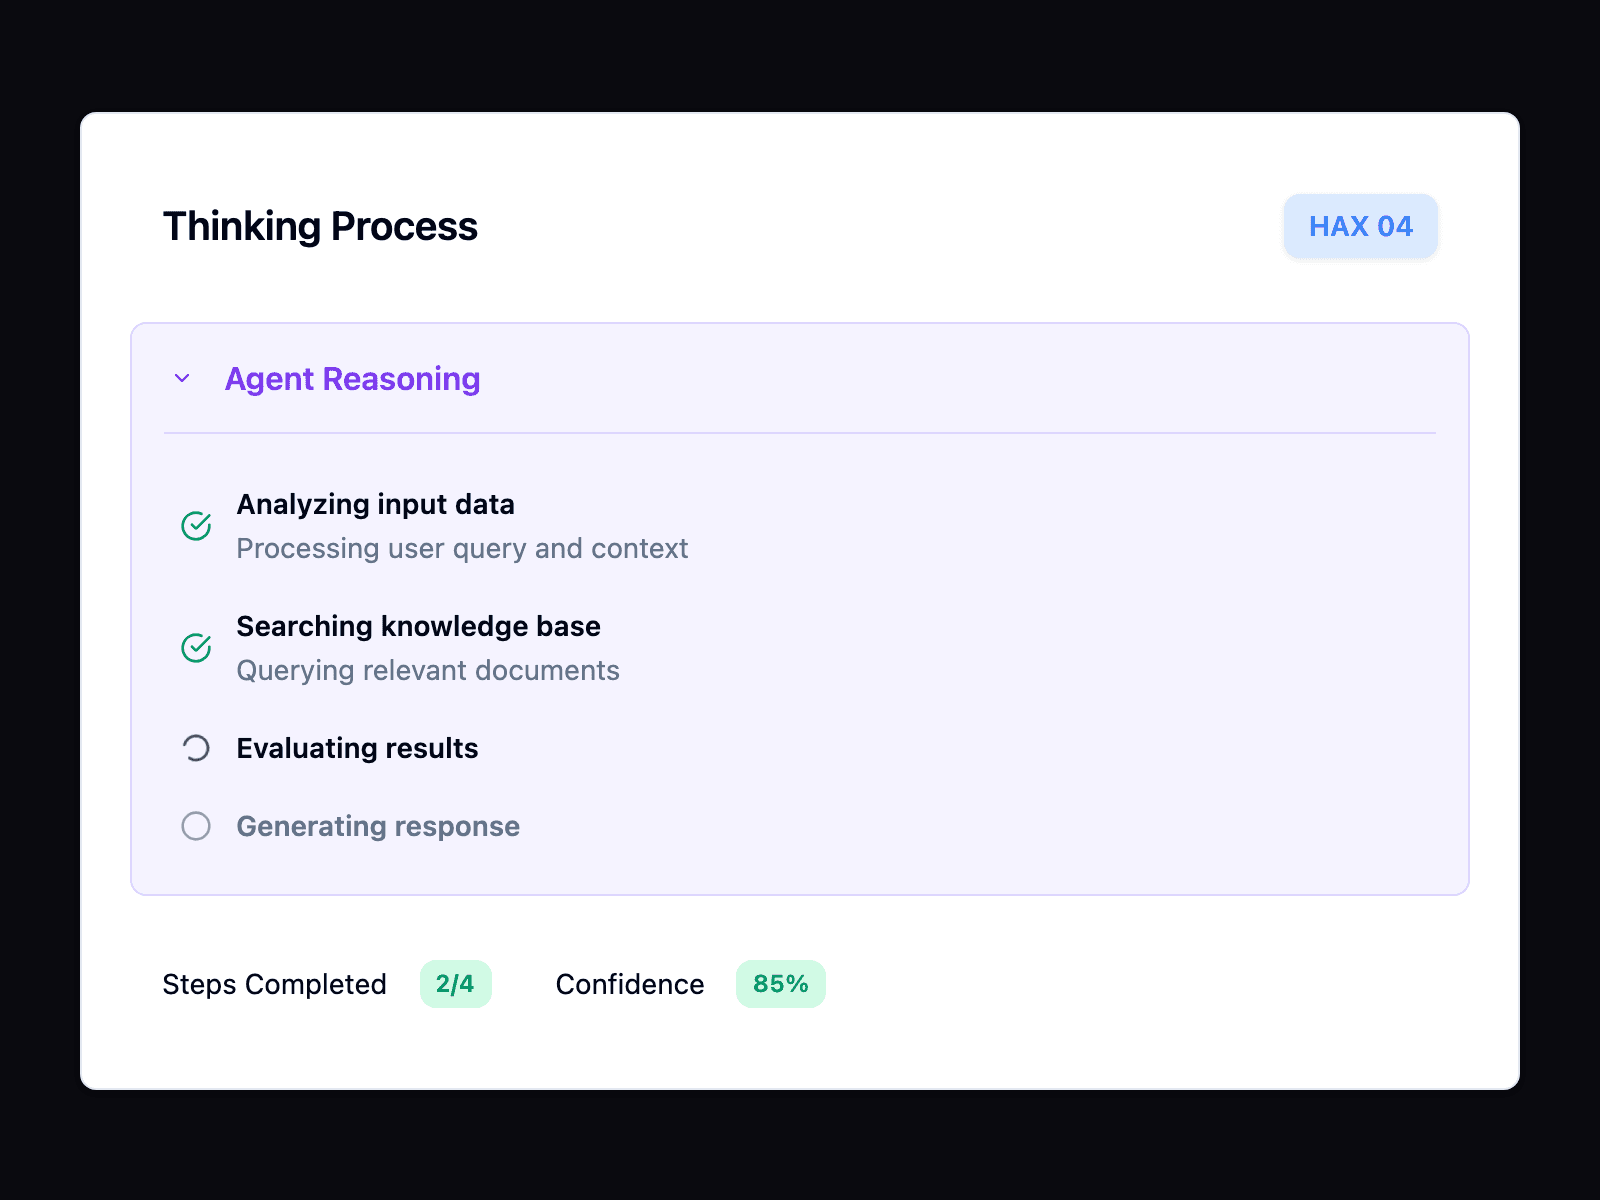Click the Steps Completed label
This screenshot has width=1600, height=1200.
[x=275, y=984]
